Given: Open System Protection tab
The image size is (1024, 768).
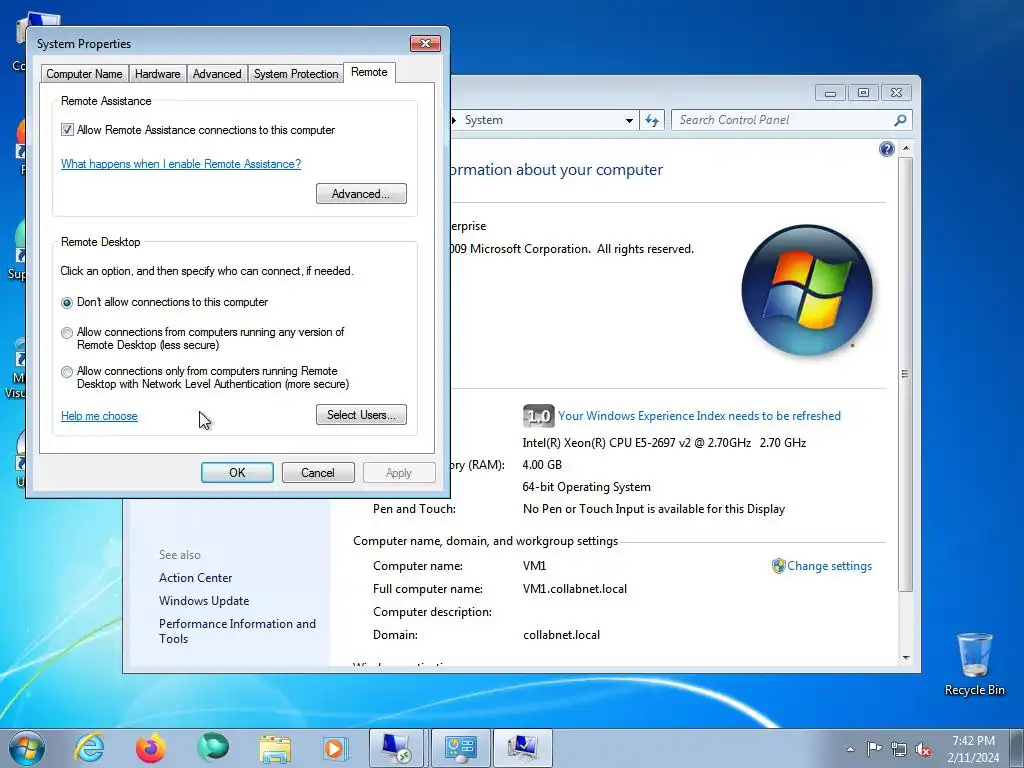Looking at the screenshot, I should 296,74.
